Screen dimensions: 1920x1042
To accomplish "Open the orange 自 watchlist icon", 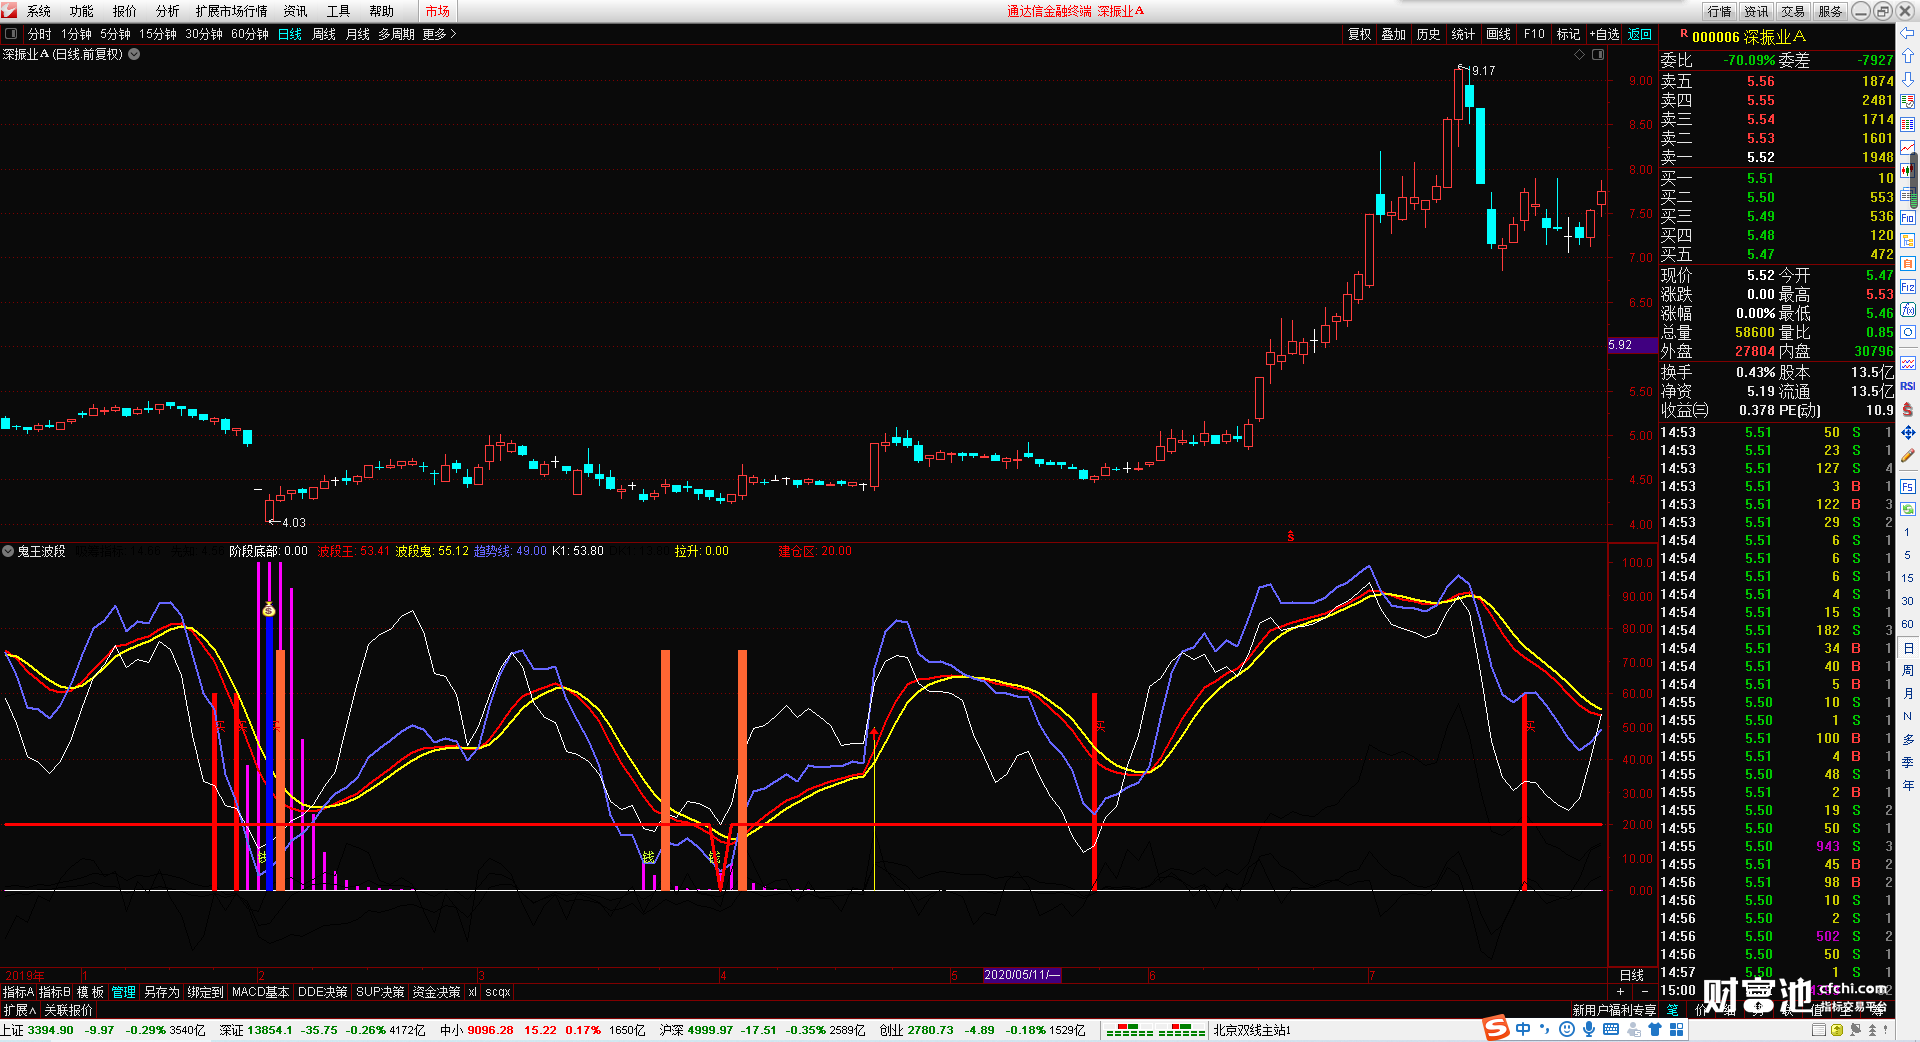I will pos(1908,263).
